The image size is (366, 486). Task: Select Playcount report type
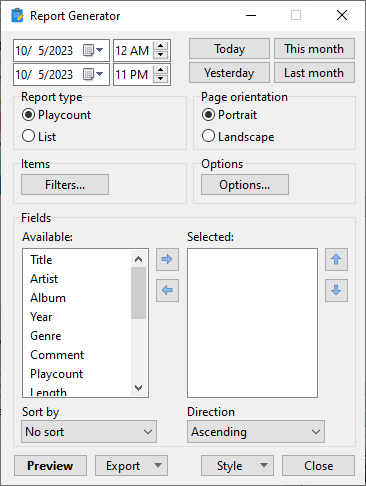(56, 115)
